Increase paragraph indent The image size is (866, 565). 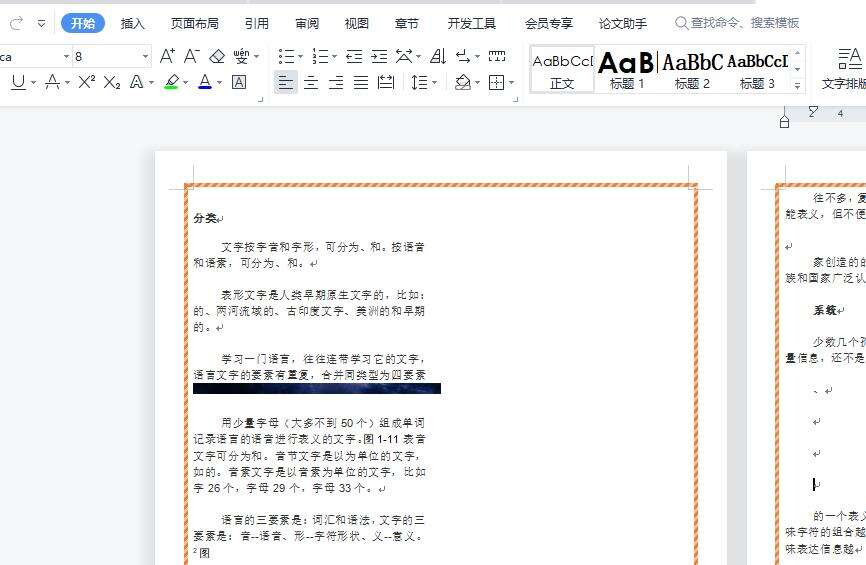tap(379, 56)
